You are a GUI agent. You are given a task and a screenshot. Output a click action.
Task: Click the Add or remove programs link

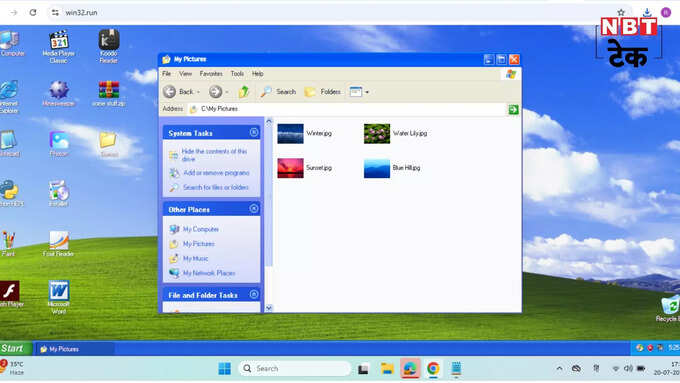coord(216,173)
